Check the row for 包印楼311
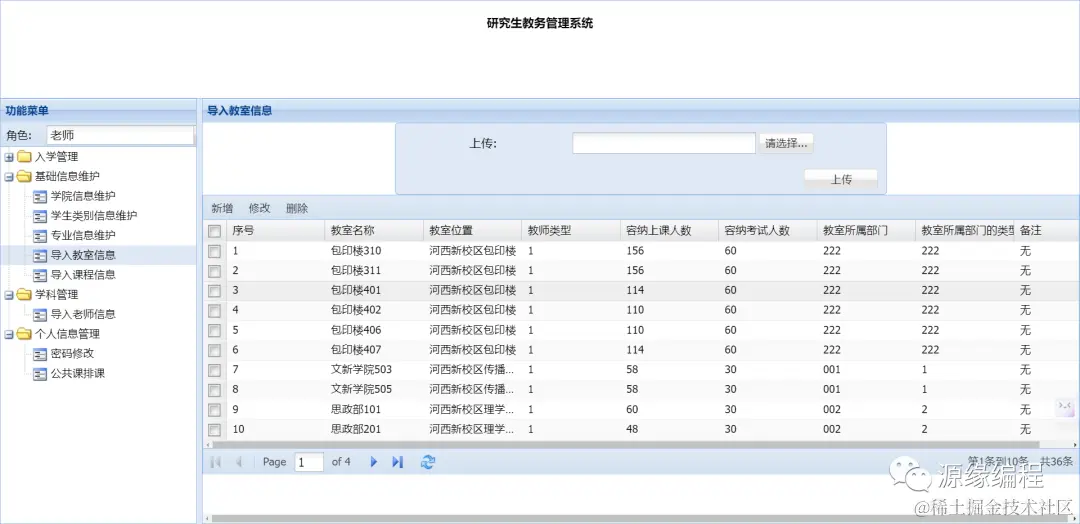The height and width of the screenshot is (524, 1080). (215, 271)
